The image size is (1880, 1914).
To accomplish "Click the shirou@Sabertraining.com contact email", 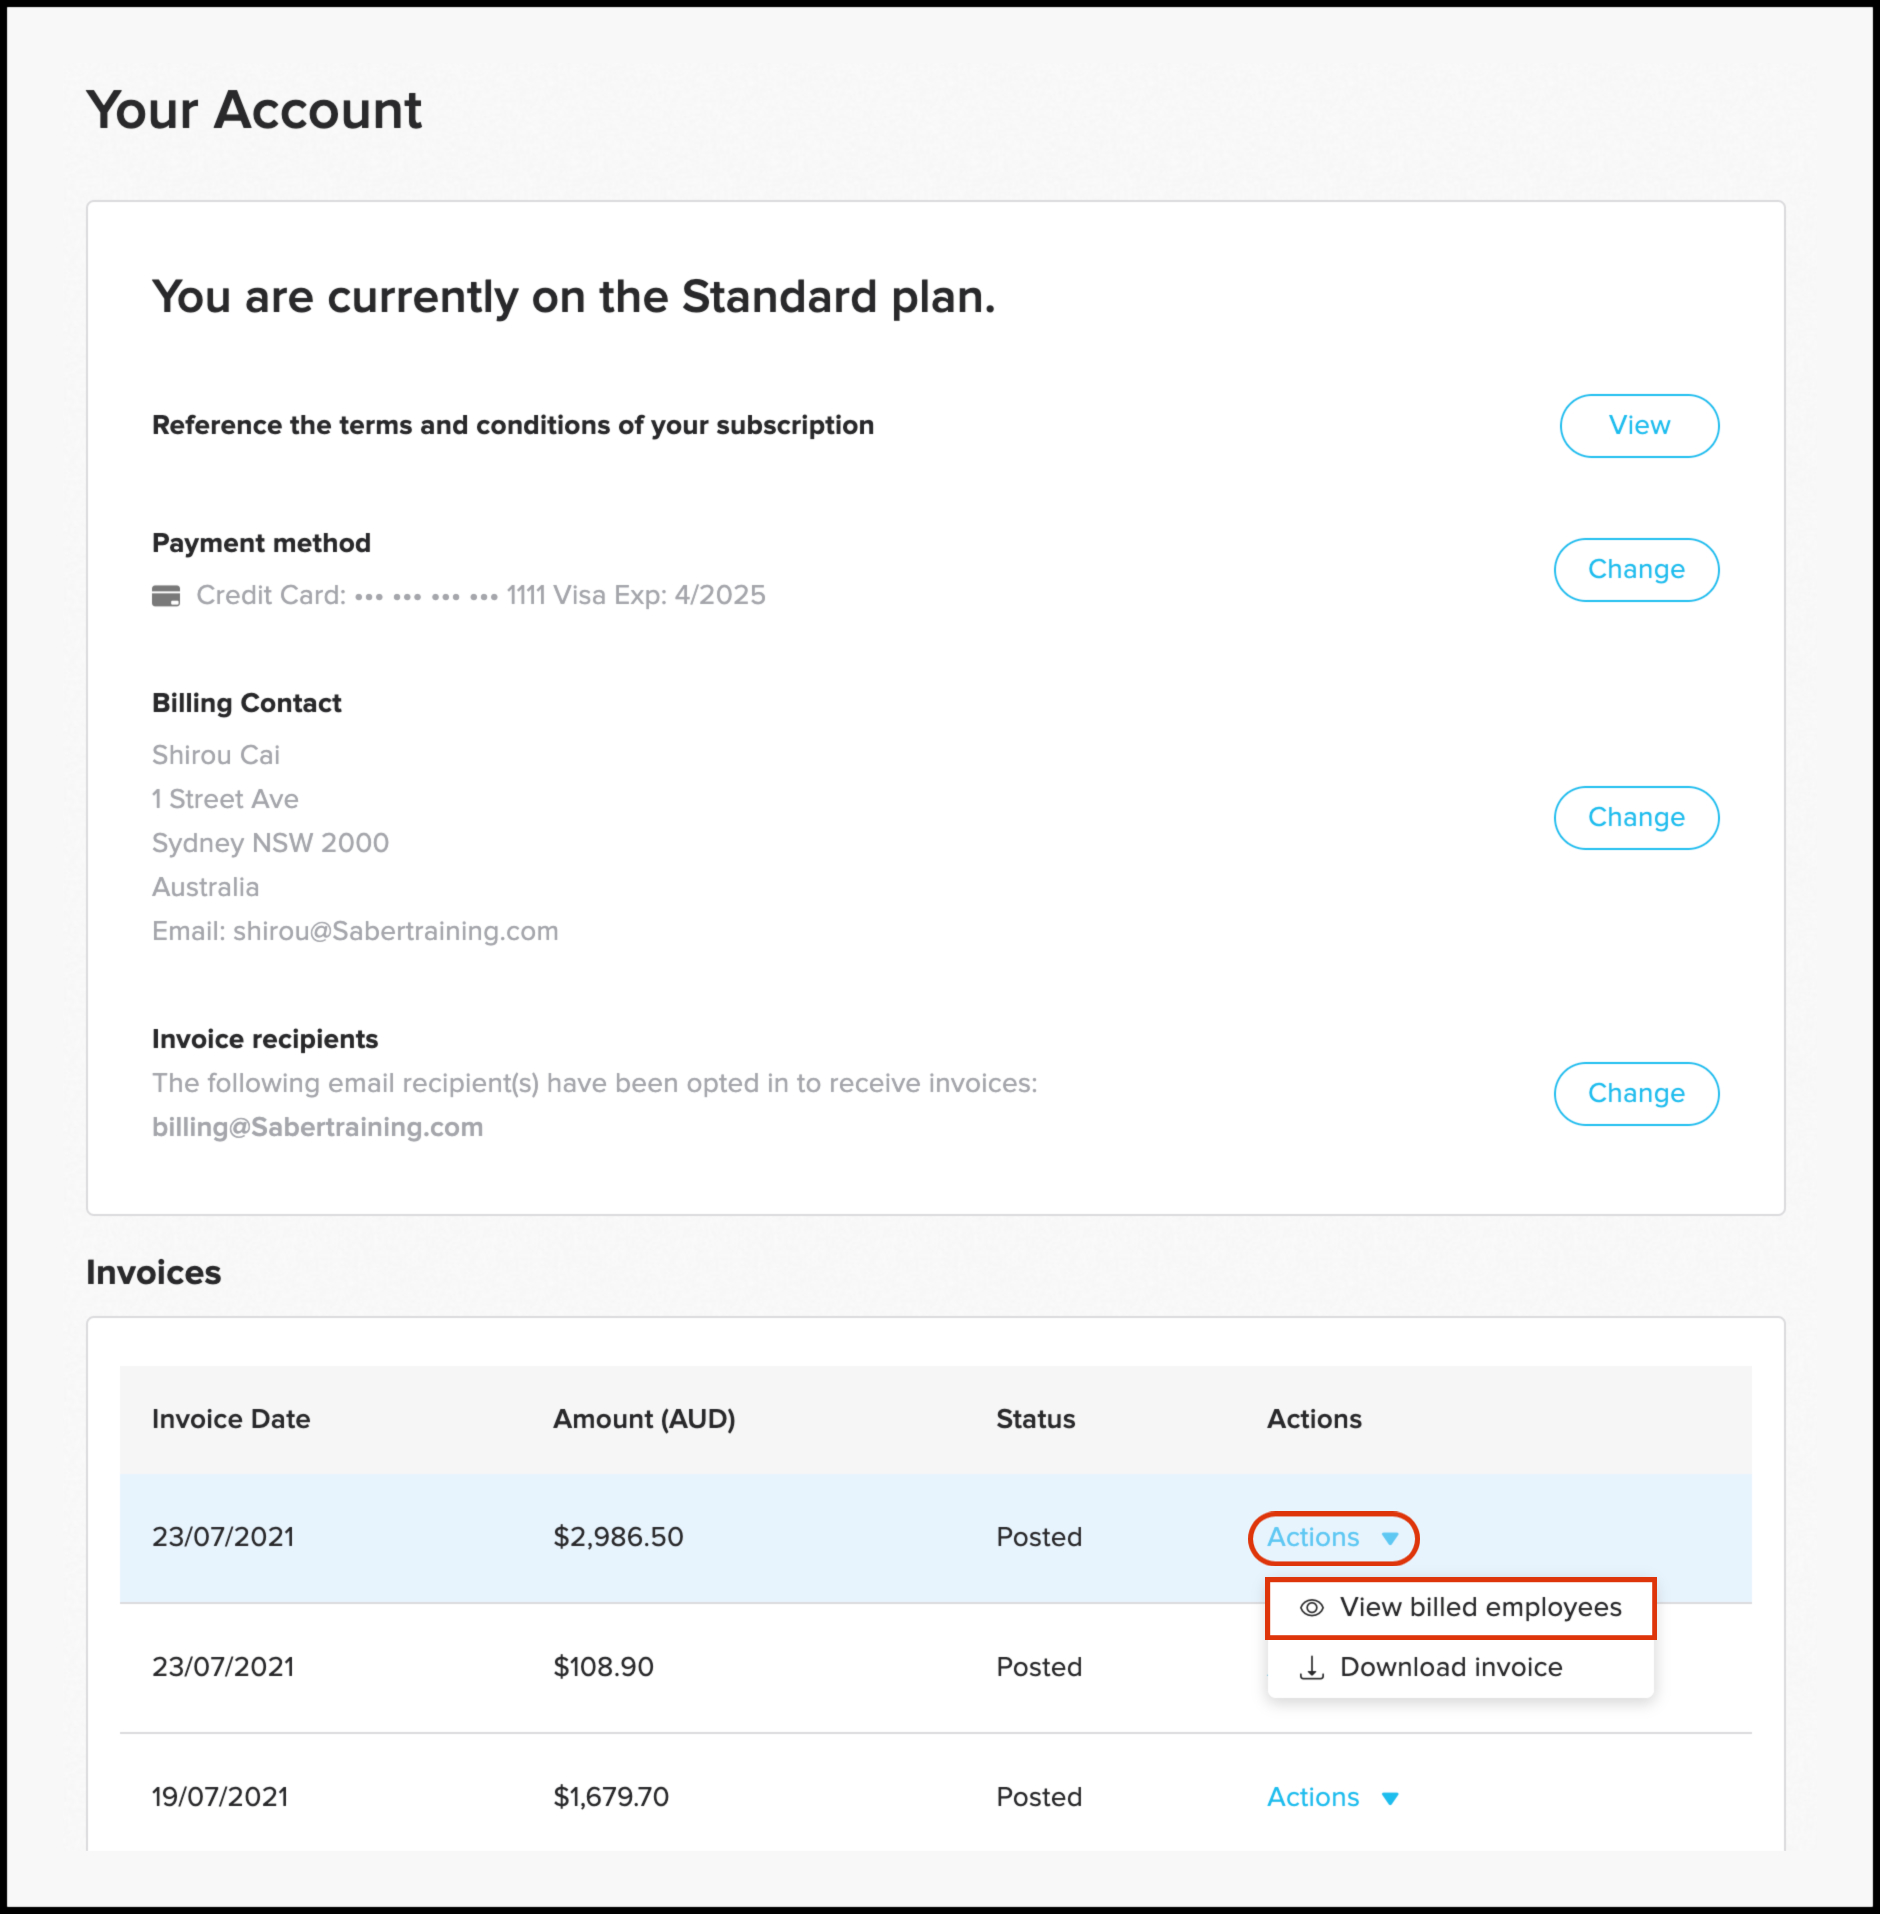I will tap(395, 931).
